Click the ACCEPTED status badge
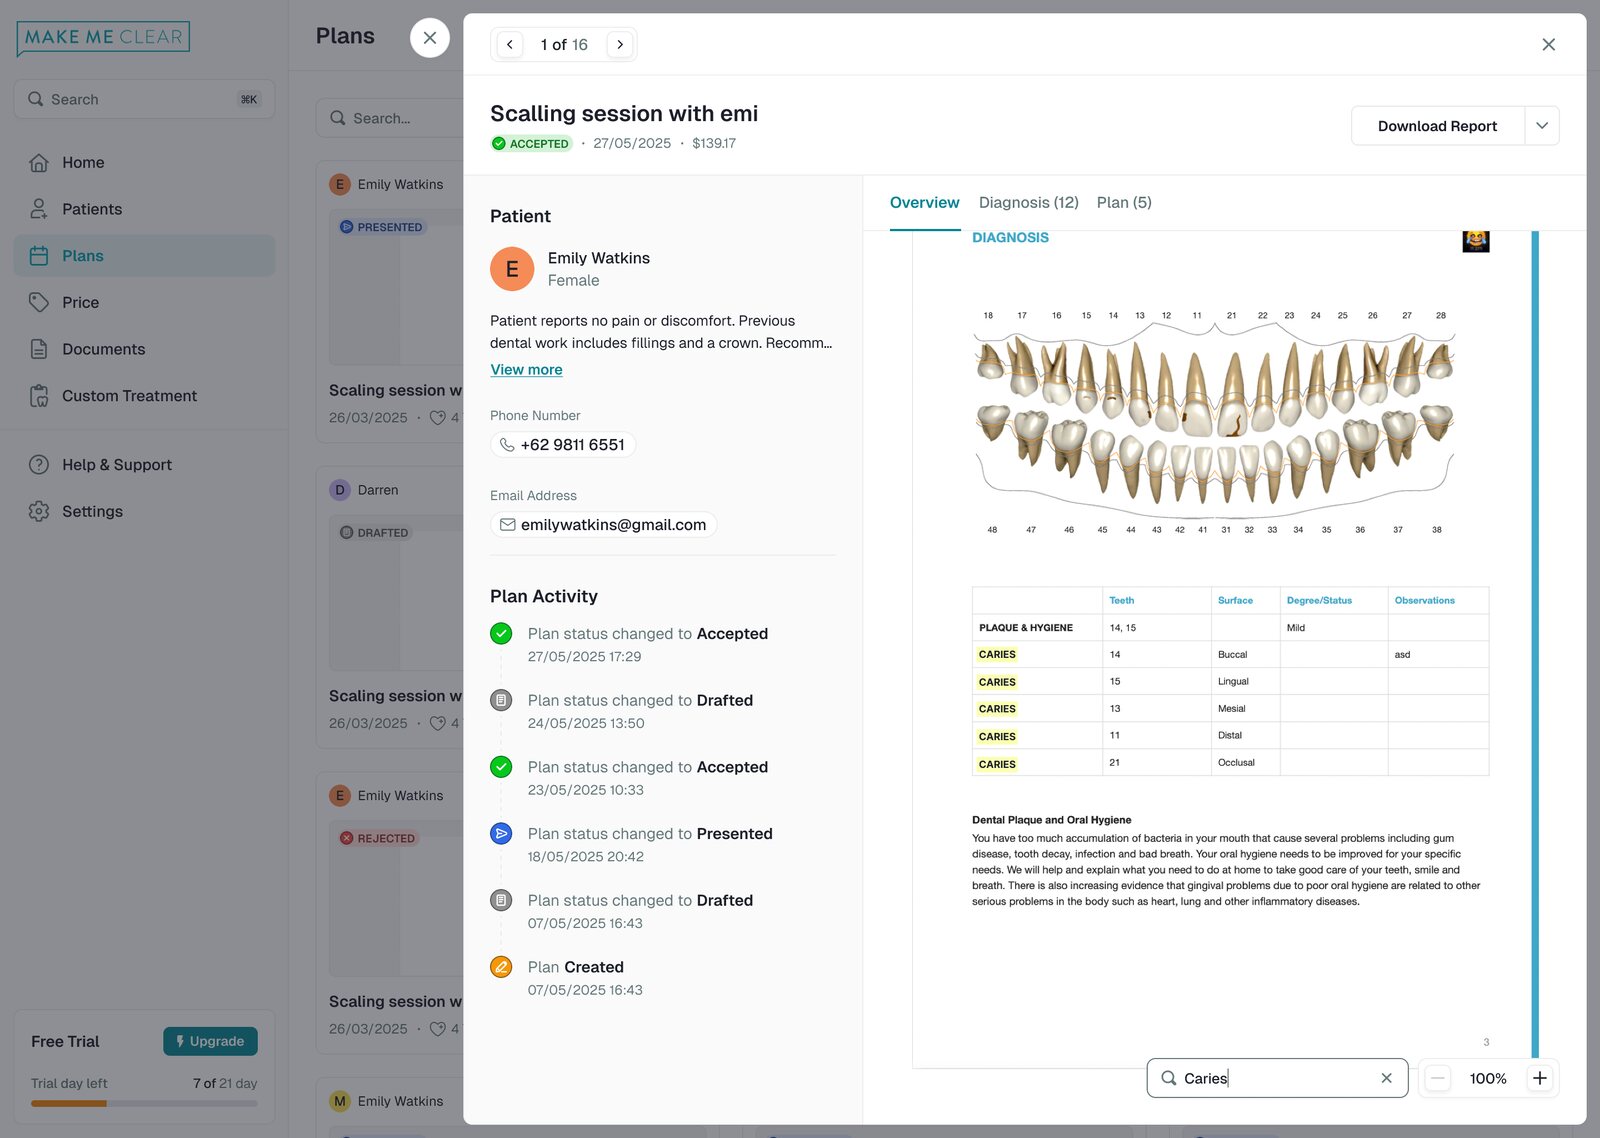The image size is (1600, 1138). coord(531,143)
